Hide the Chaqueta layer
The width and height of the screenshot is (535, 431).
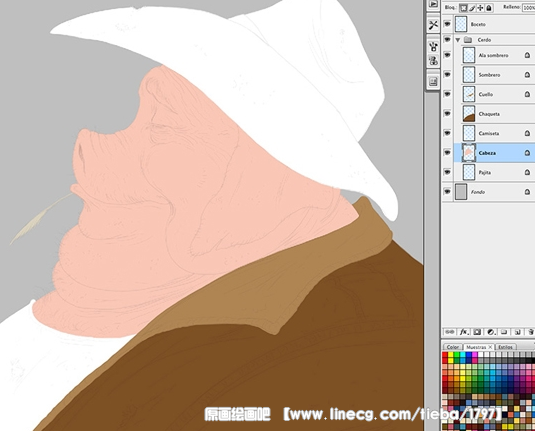pyautogui.click(x=447, y=114)
